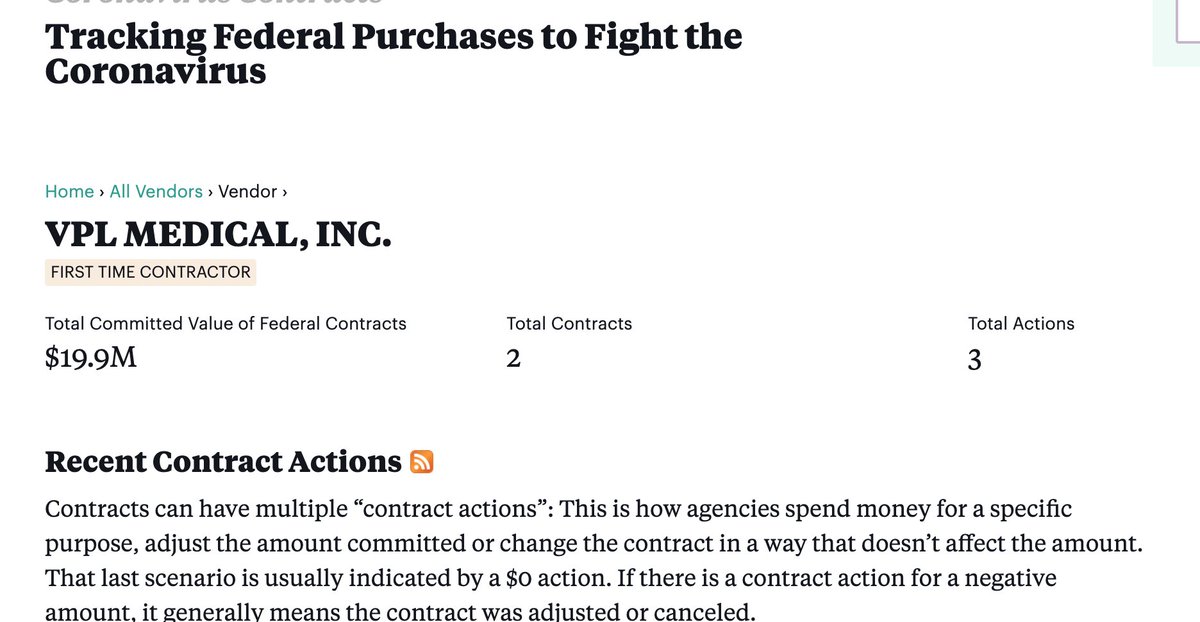The image size is (1200, 622).
Task: Go to the Home breadcrumb link
Action: coord(69,191)
